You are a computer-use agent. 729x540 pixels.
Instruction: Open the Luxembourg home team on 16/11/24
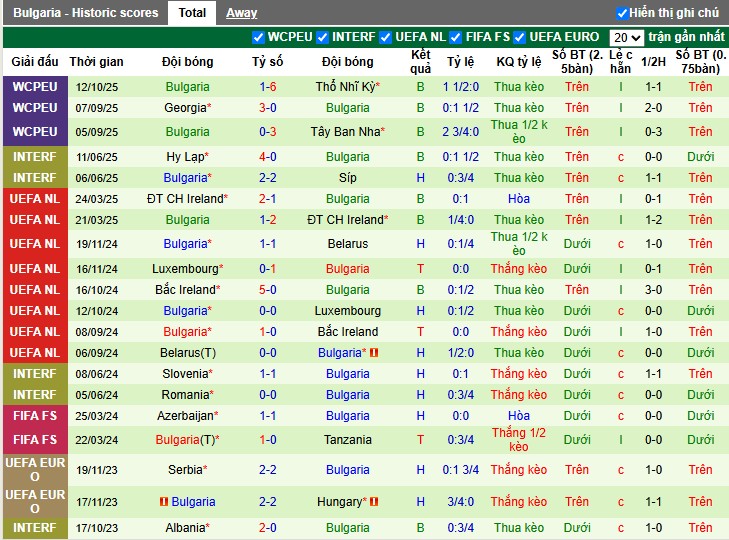pyautogui.click(x=185, y=269)
